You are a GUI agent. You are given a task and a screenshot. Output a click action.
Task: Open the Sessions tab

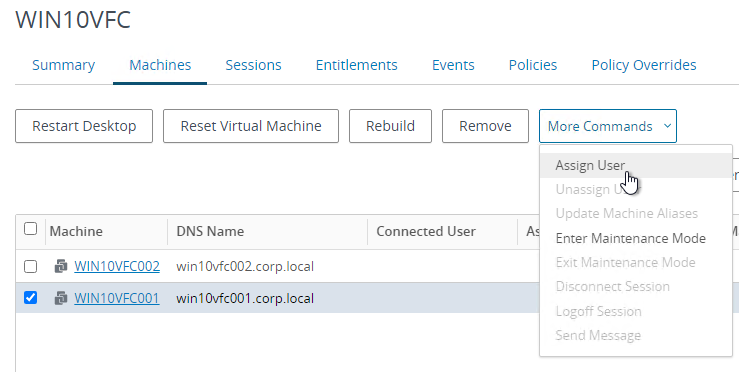tap(253, 65)
